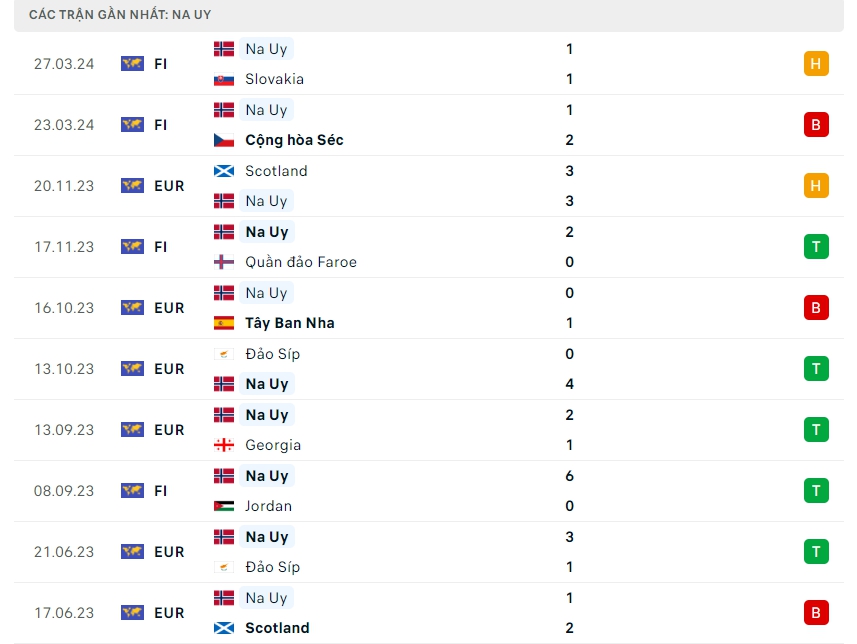Click the Spain flag beside Tây Ban Nha
The width and height of the screenshot is (857, 644).
pyautogui.click(x=224, y=323)
